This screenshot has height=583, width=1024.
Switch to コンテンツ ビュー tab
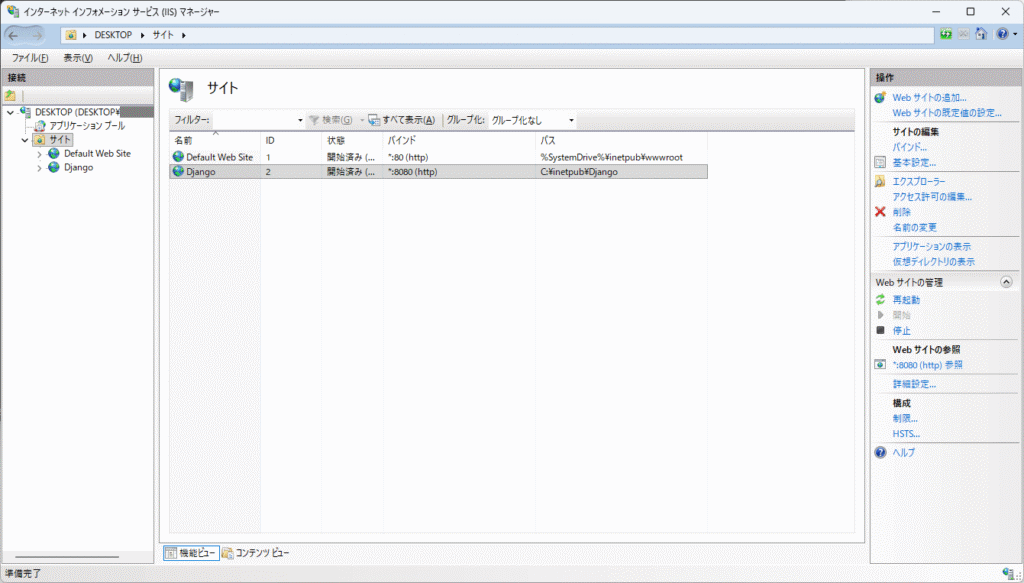tap(256, 552)
